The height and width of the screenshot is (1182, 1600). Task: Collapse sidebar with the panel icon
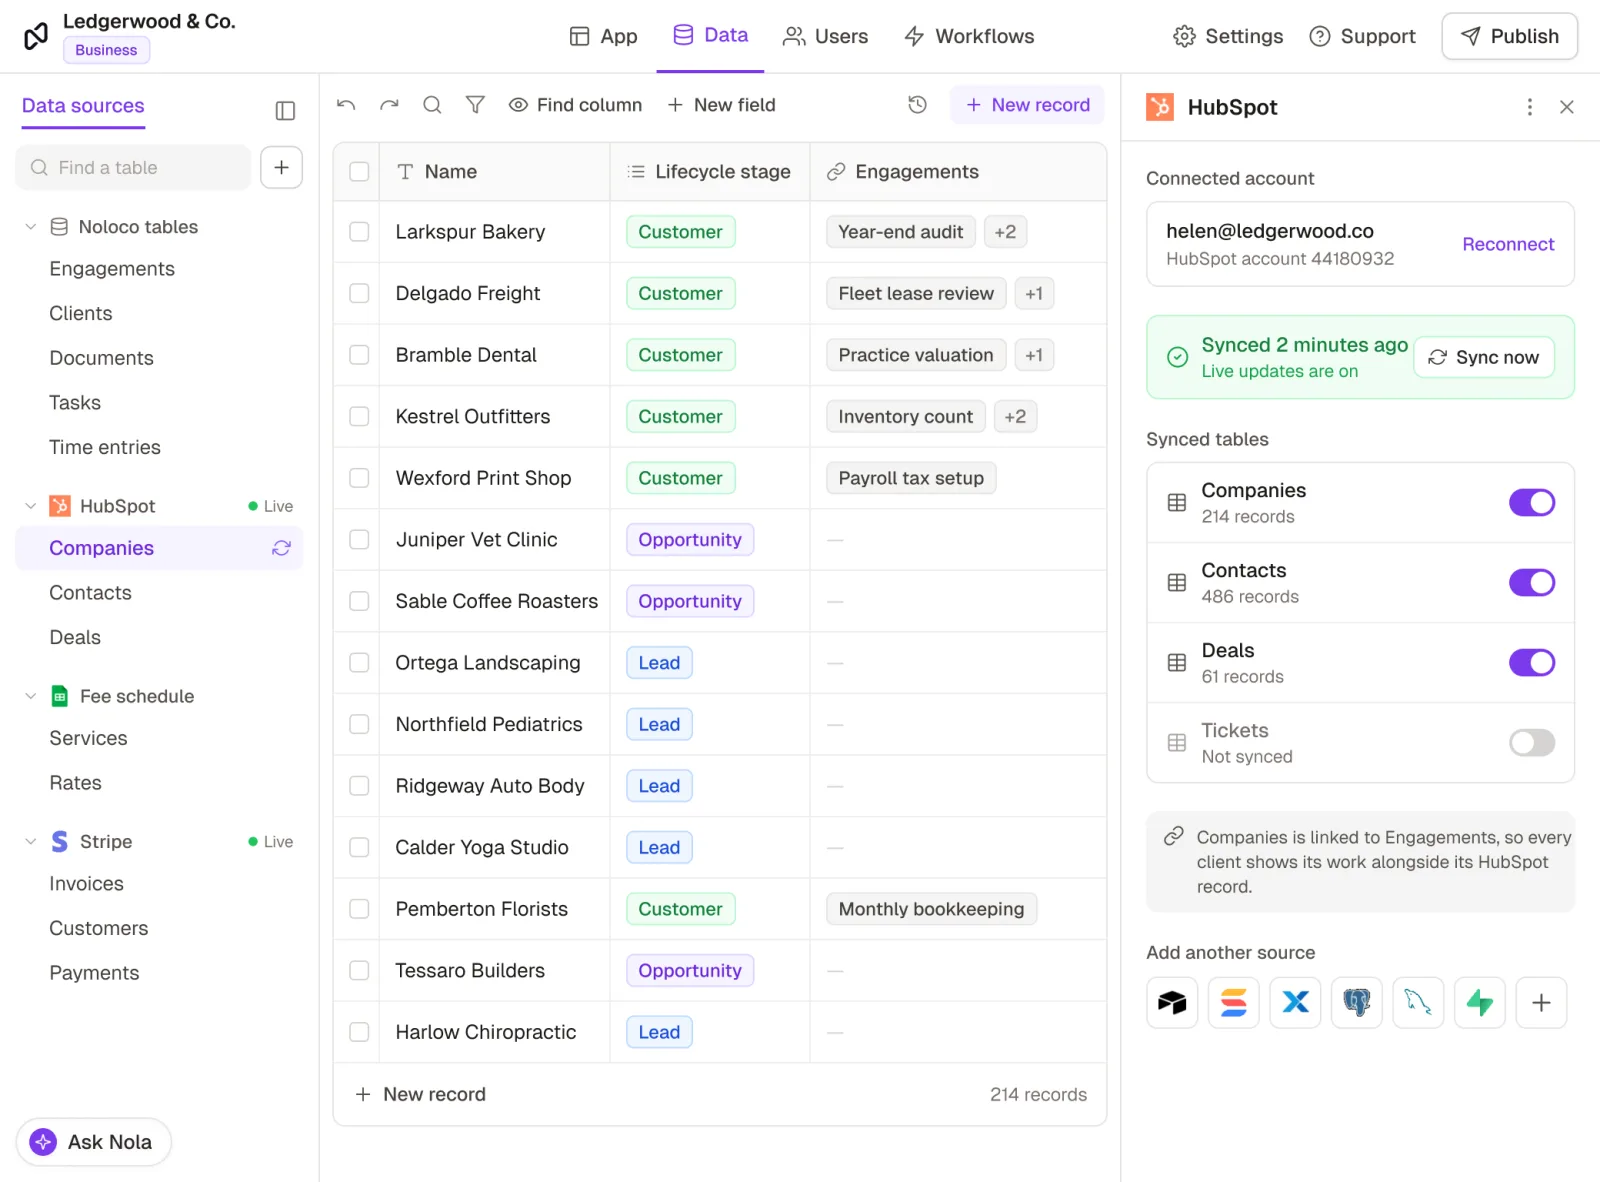pyautogui.click(x=285, y=110)
